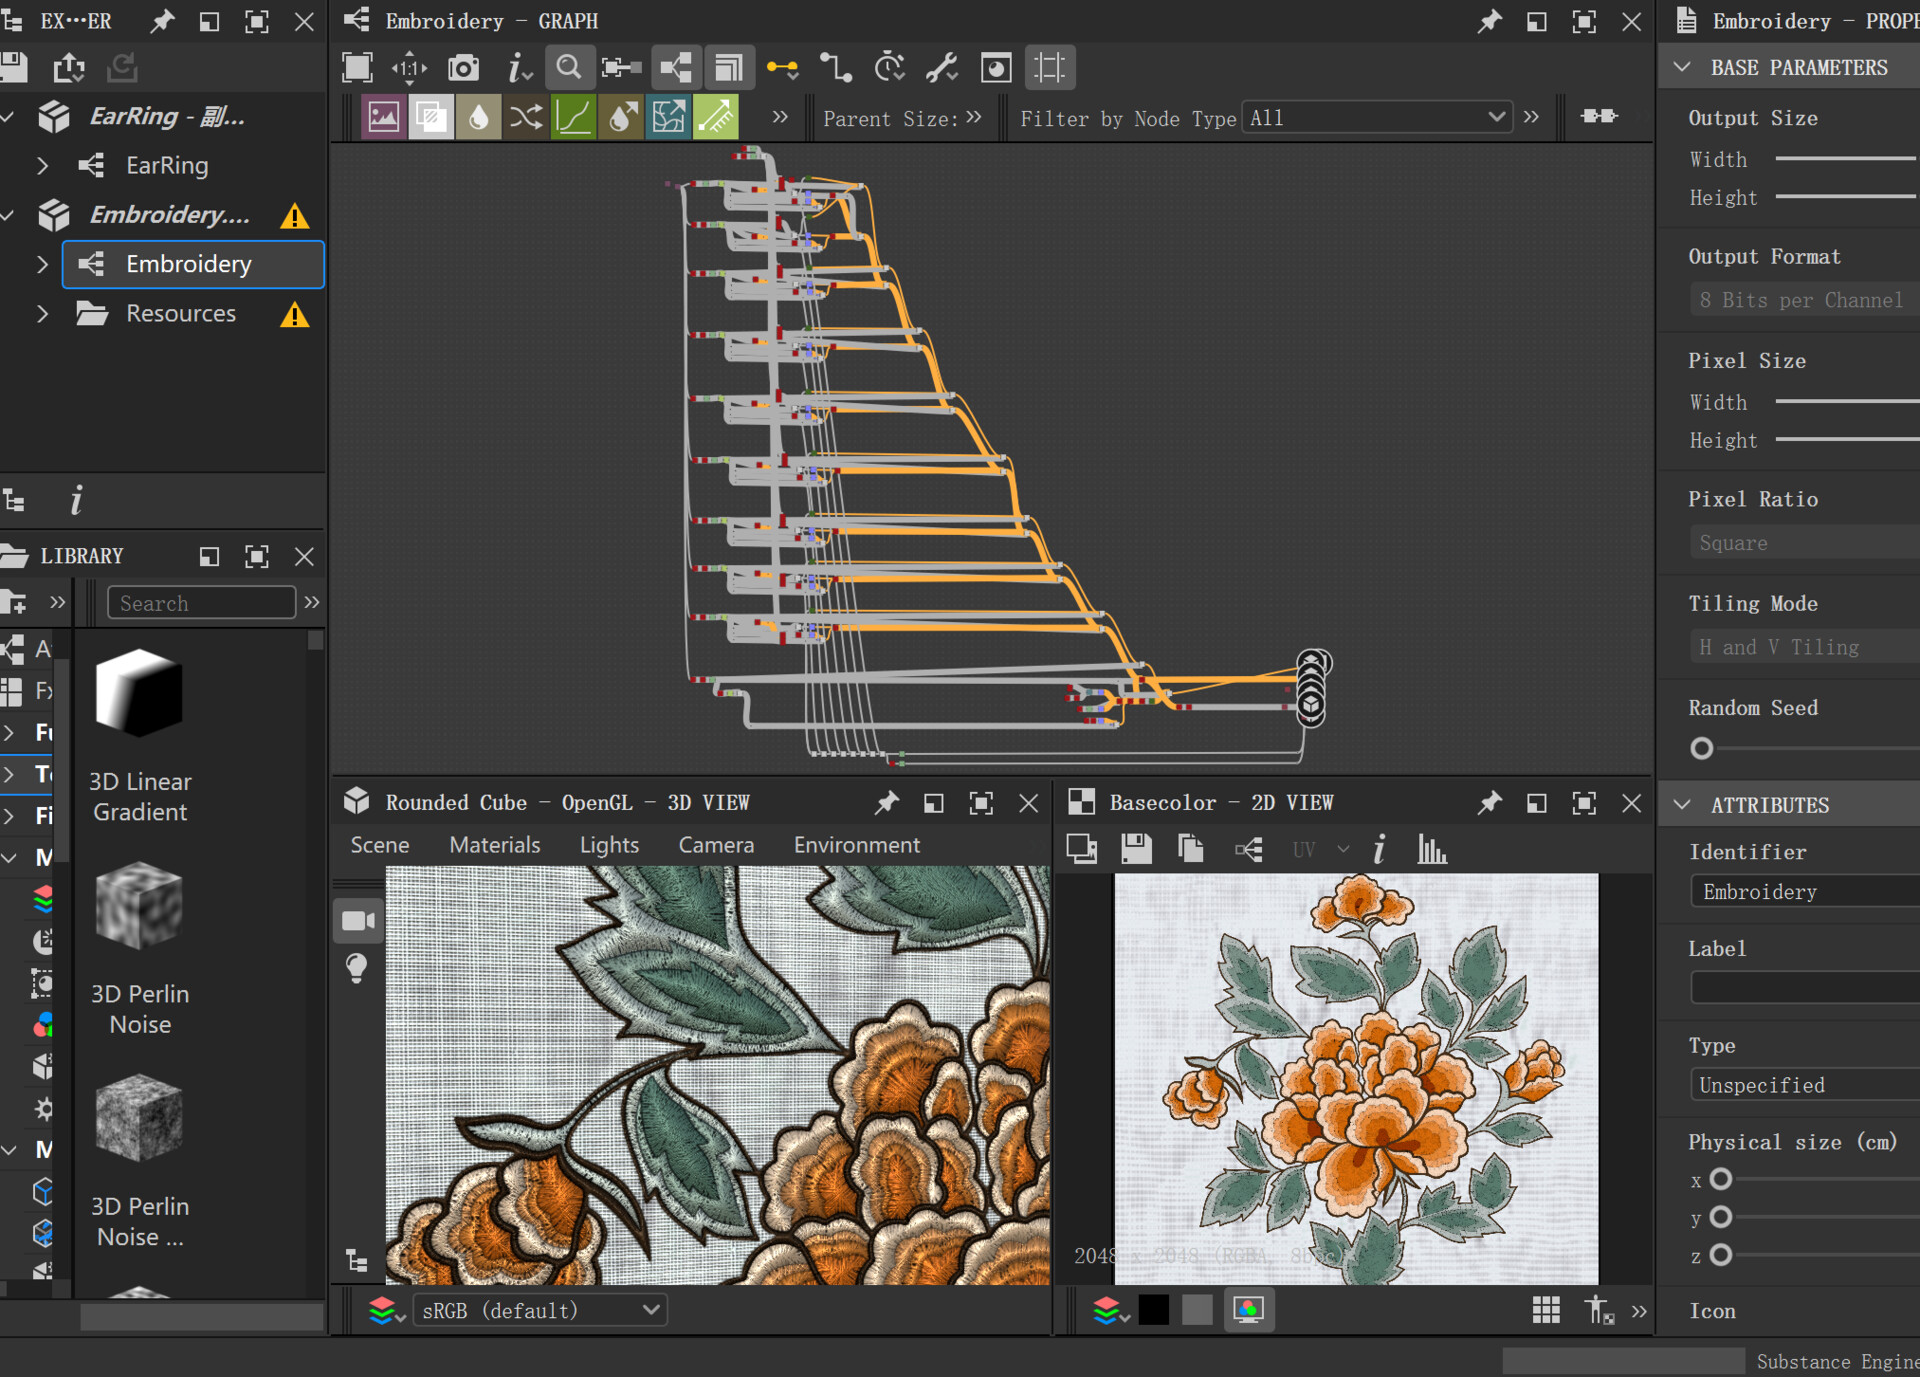Open the Materials menu in 3D view

click(494, 845)
